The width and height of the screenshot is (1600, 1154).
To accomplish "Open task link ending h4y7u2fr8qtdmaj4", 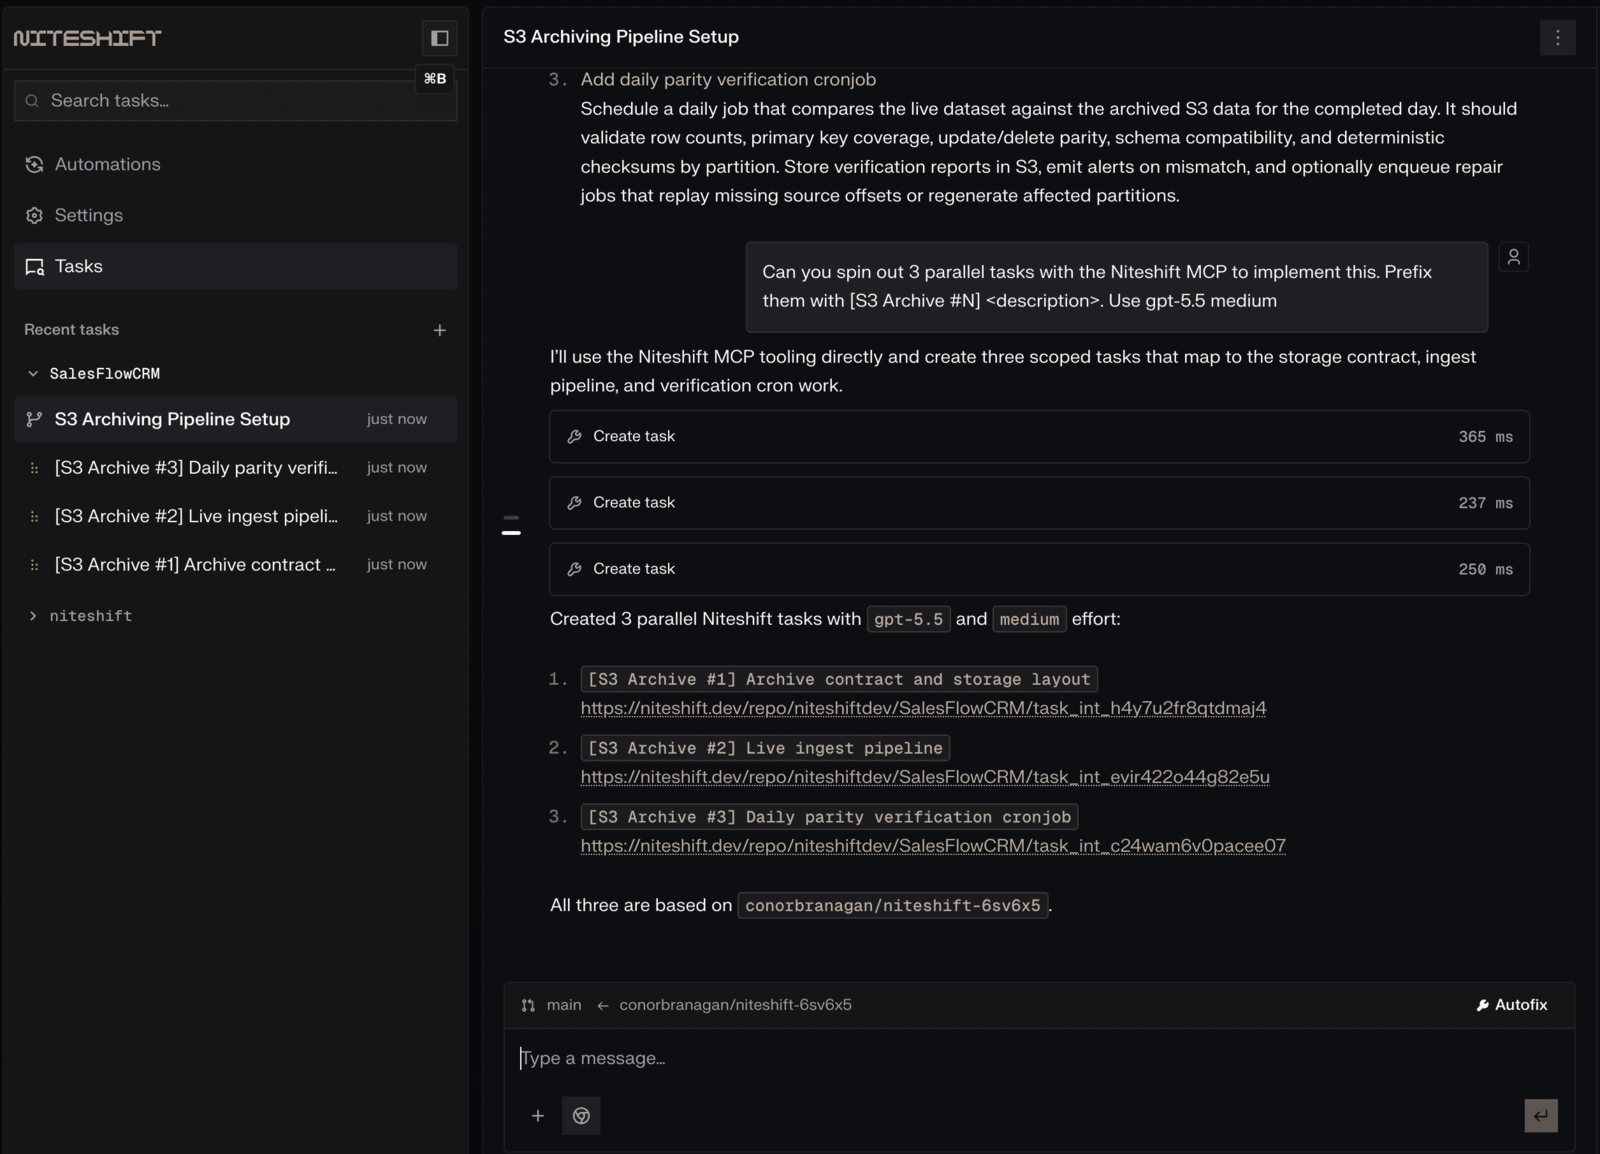I will pos(923,708).
